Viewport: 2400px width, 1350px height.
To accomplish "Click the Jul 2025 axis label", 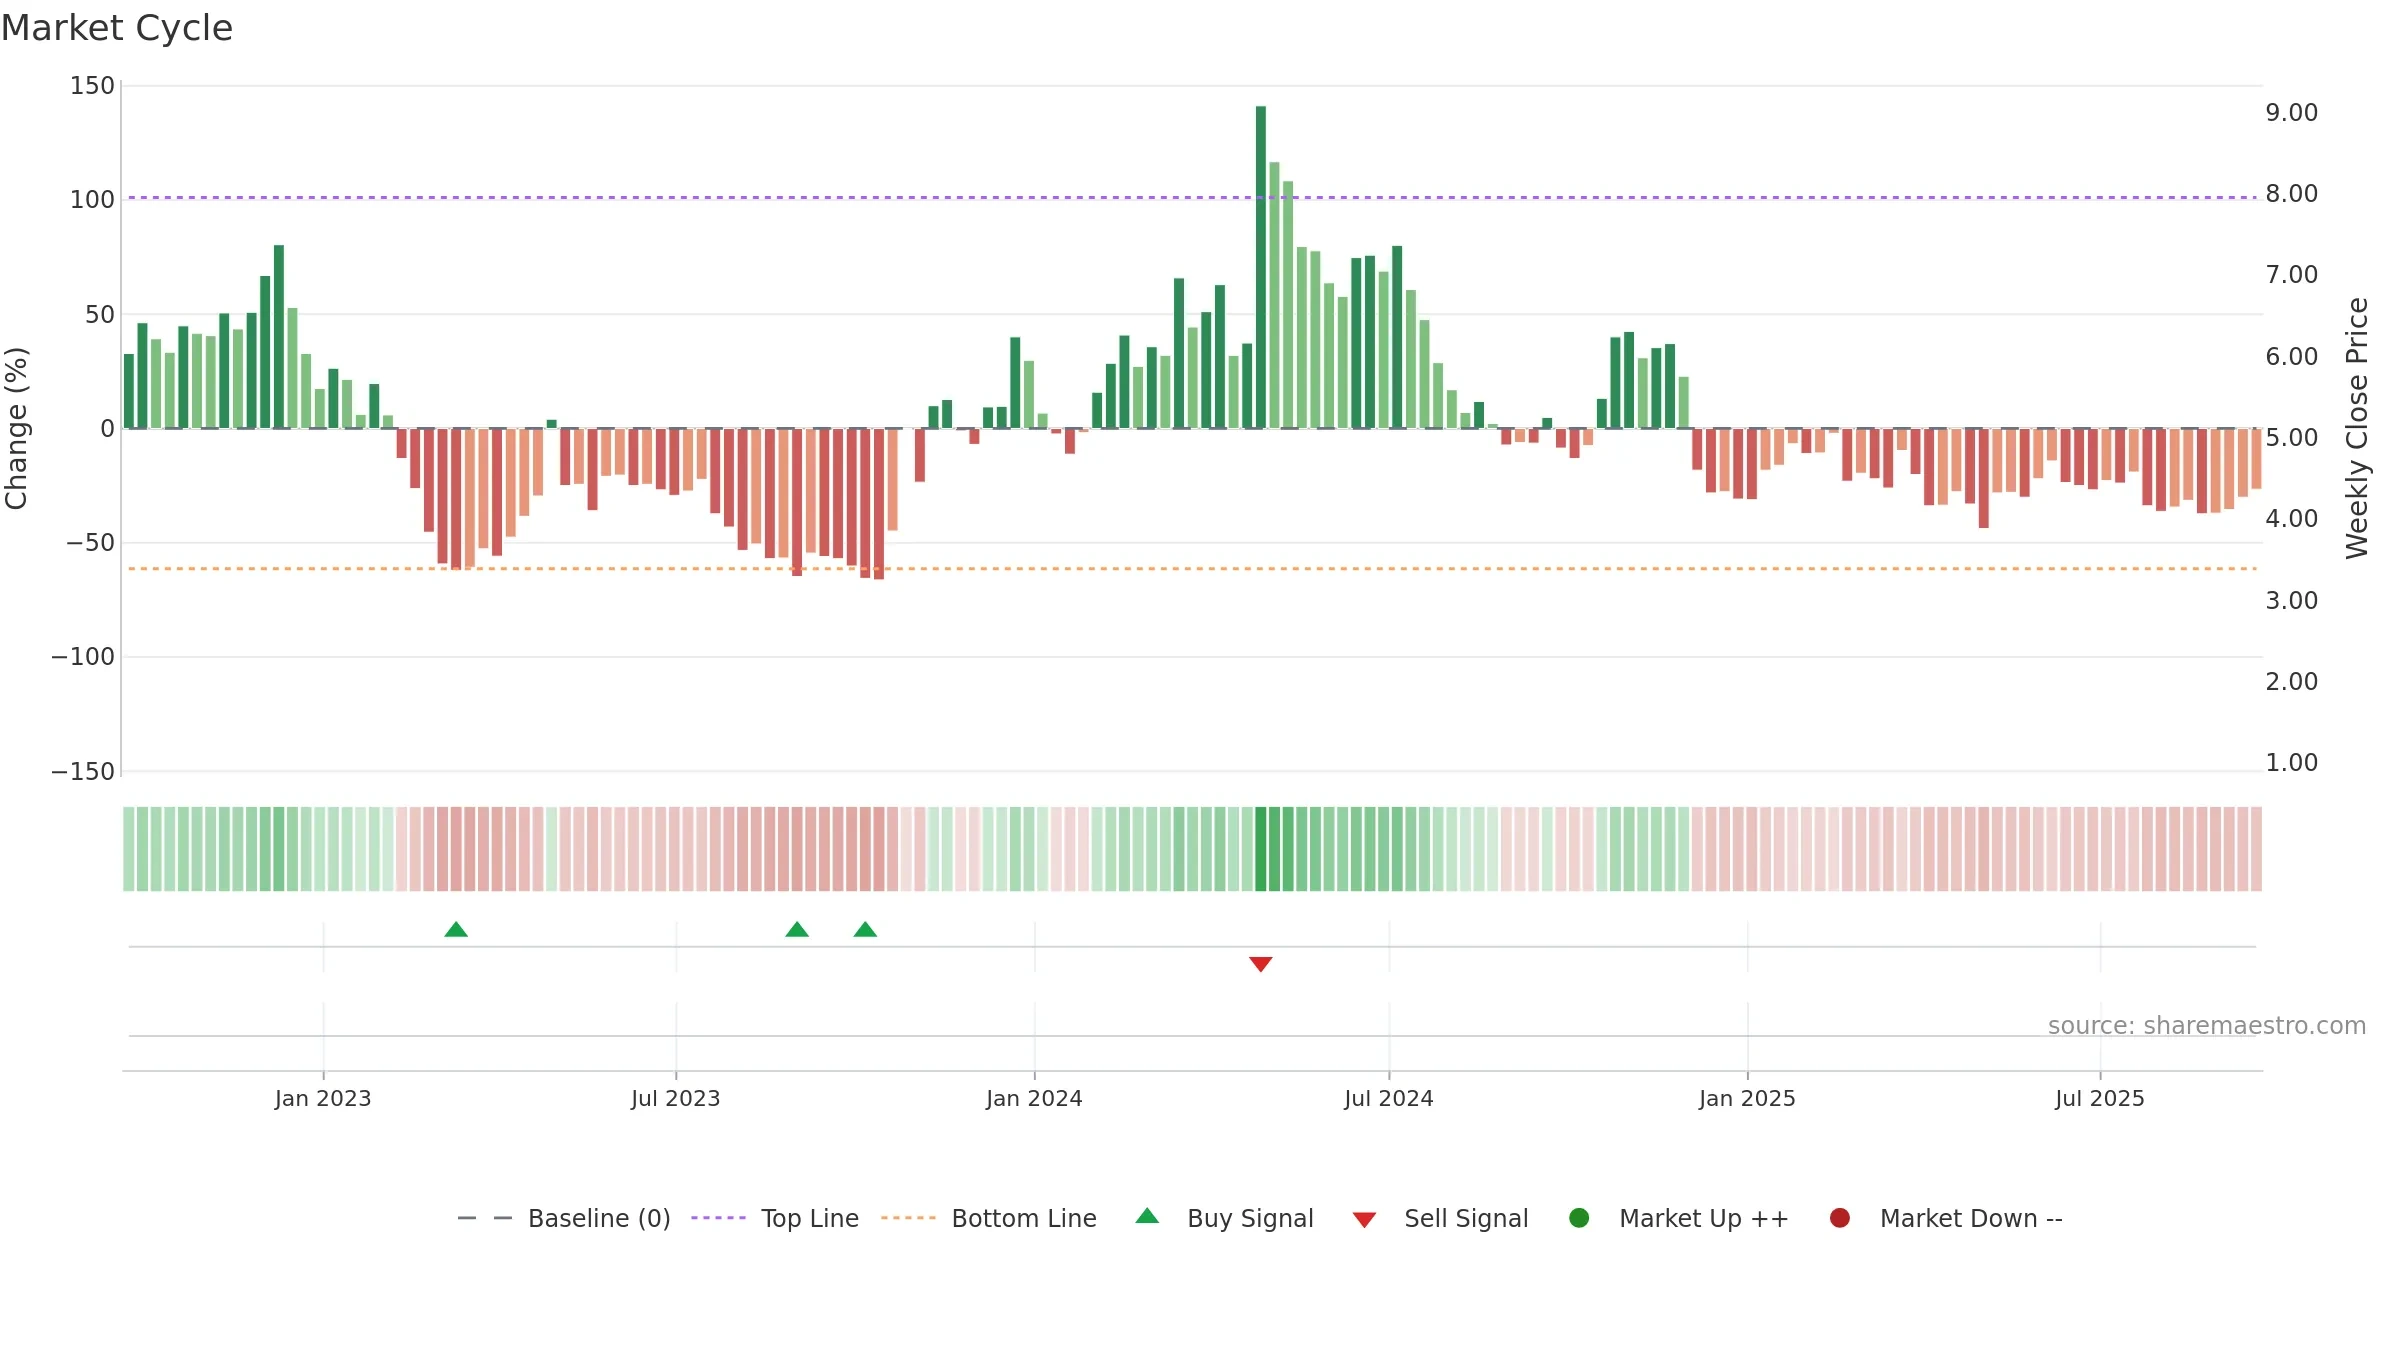I will [x=2100, y=1099].
